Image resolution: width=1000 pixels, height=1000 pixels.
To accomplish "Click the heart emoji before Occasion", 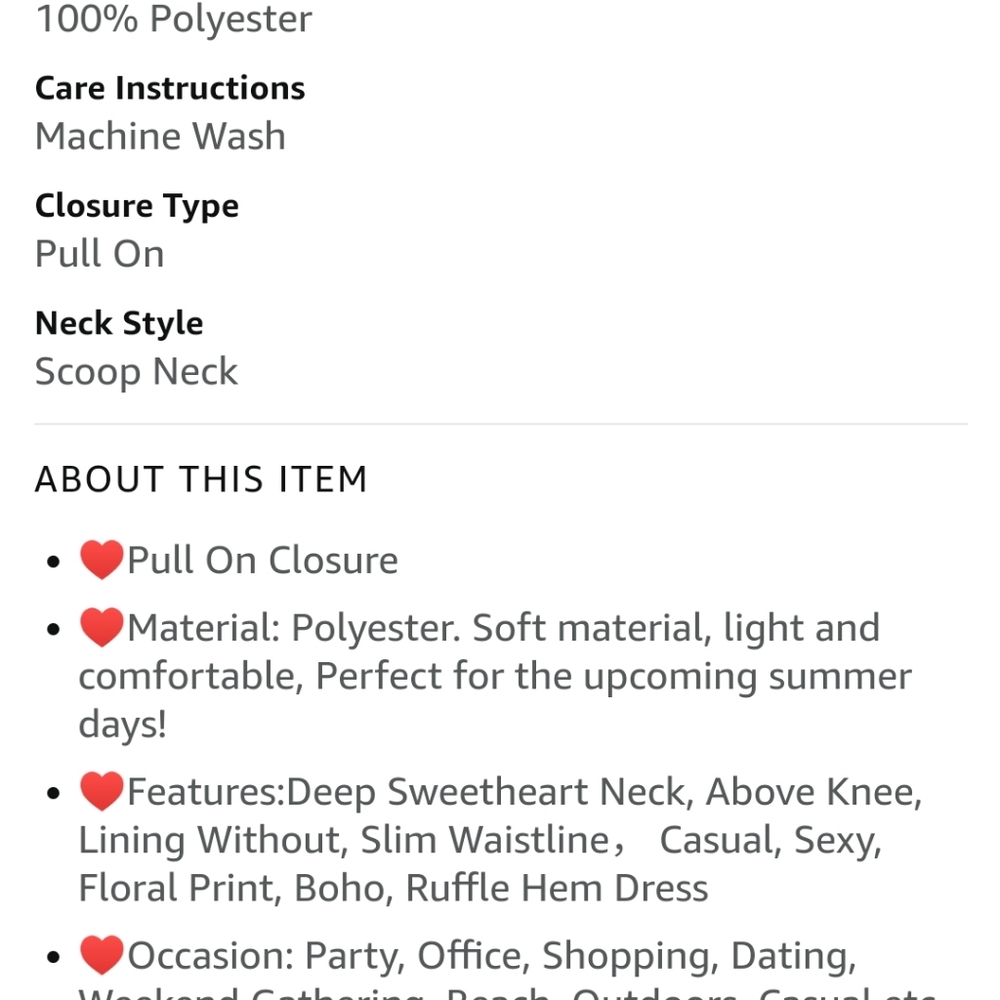I will click(101, 955).
